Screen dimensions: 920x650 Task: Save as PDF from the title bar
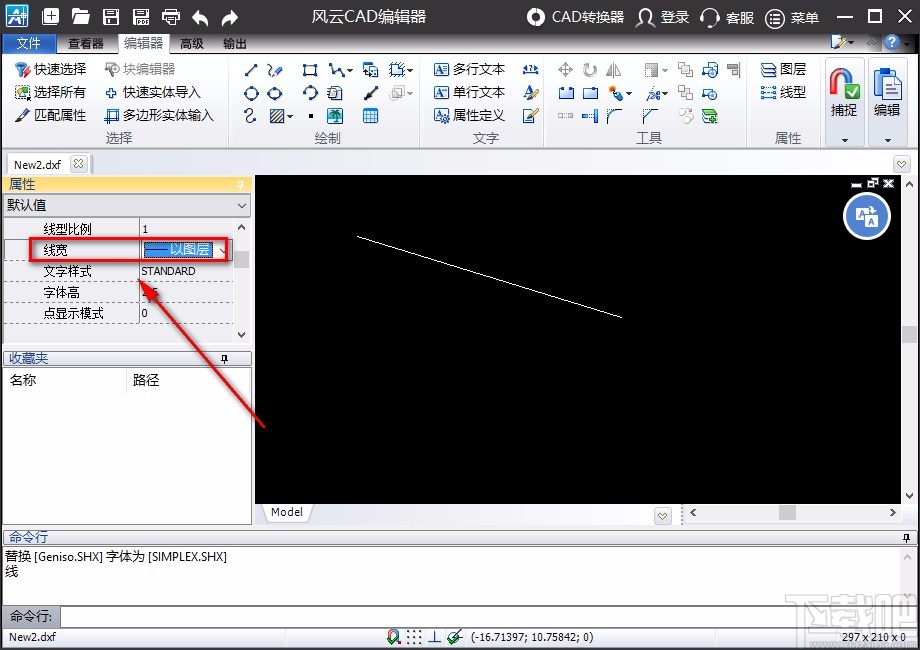click(141, 16)
